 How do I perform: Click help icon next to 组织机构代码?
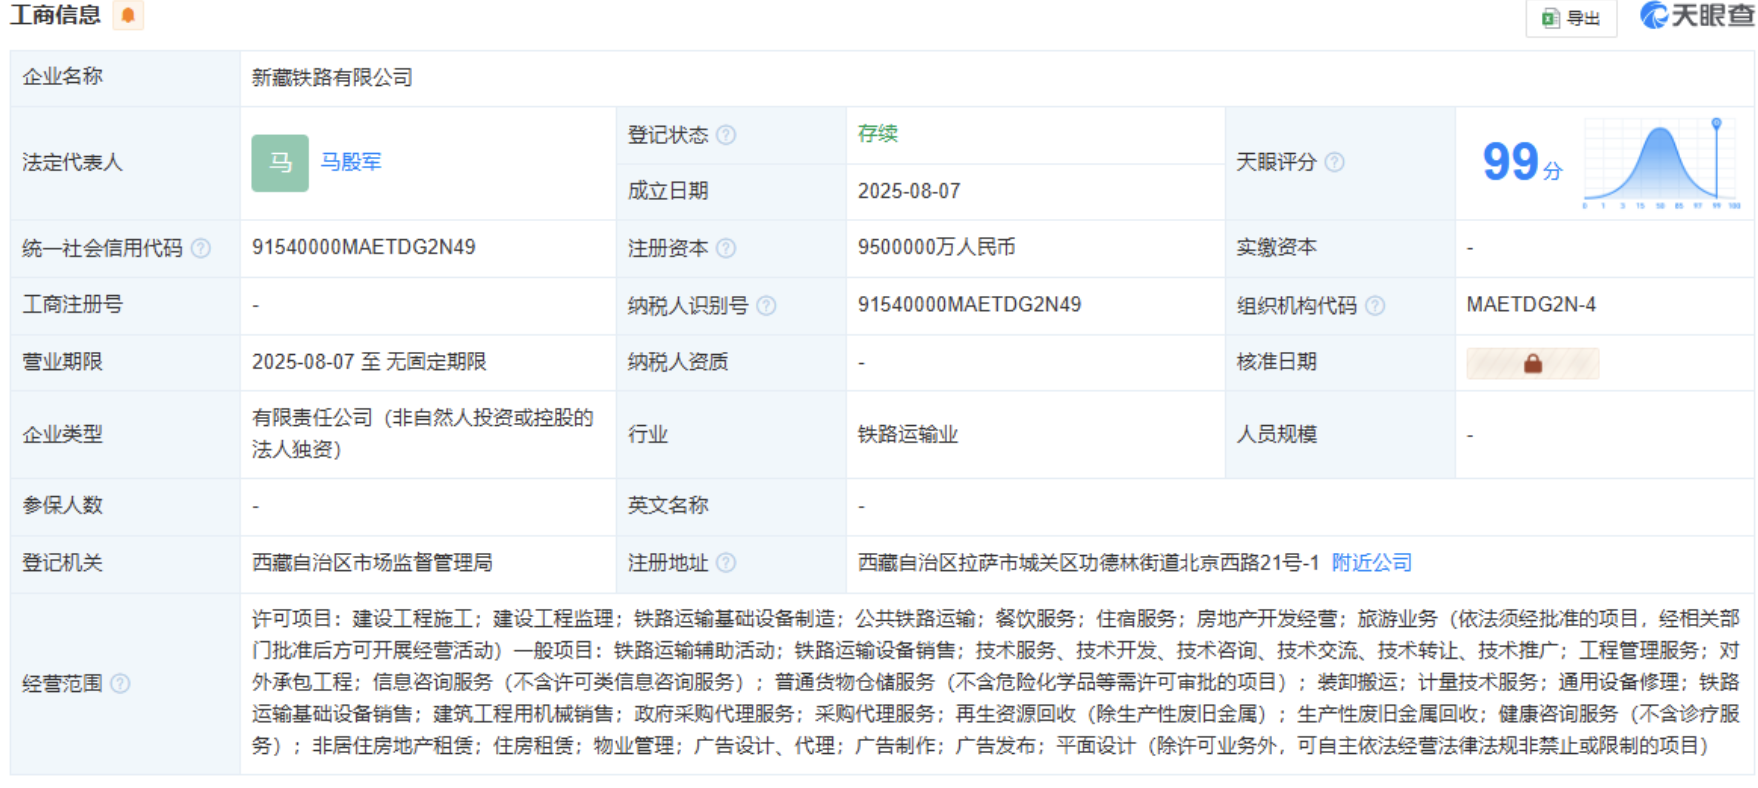(1375, 306)
